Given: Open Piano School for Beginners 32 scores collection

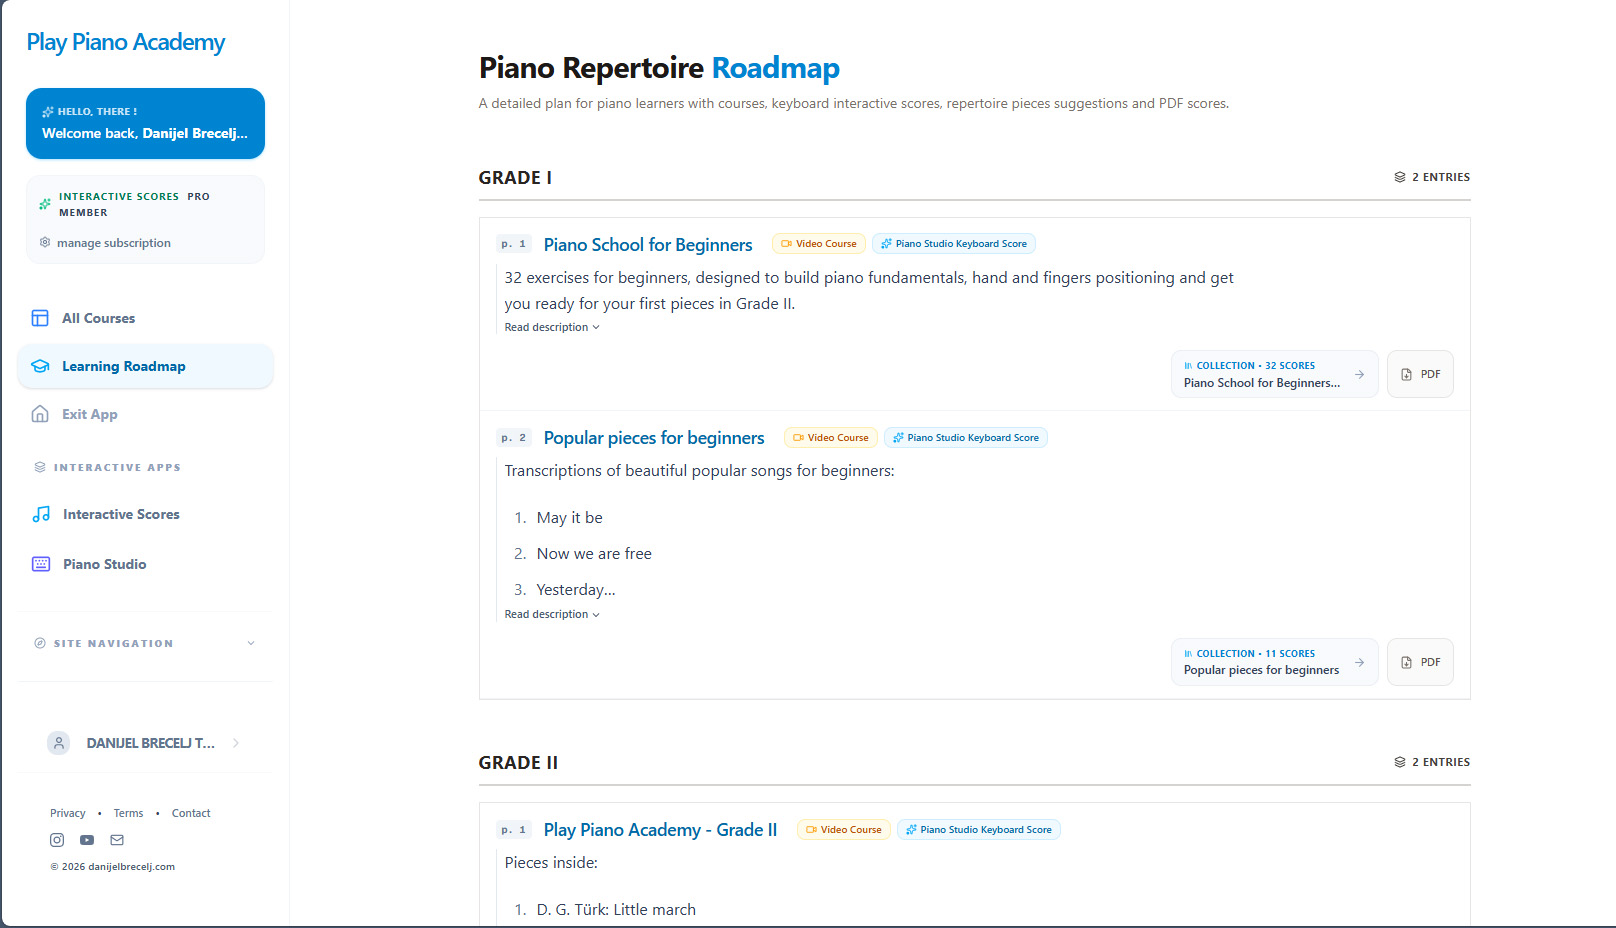Looking at the screenshot, I should pos(1274,374).
